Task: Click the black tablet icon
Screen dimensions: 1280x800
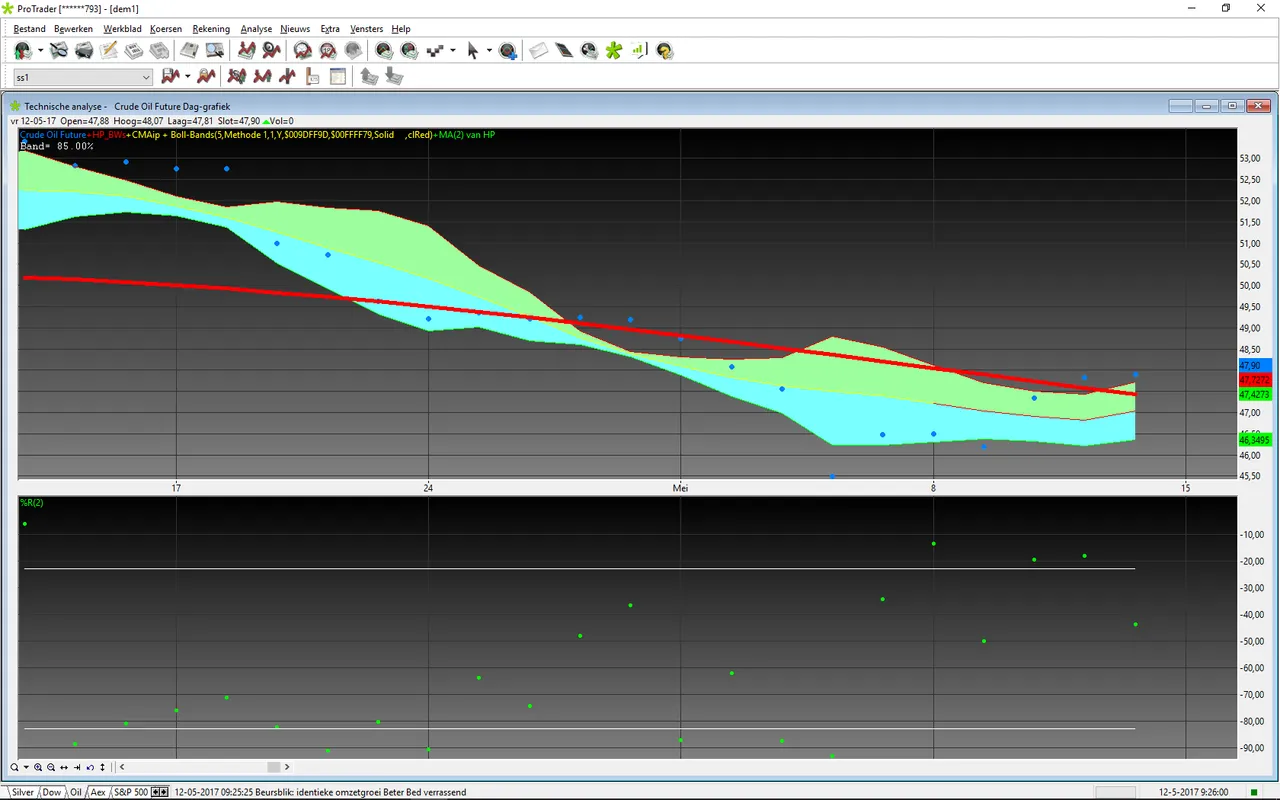Action: point(563,50)
